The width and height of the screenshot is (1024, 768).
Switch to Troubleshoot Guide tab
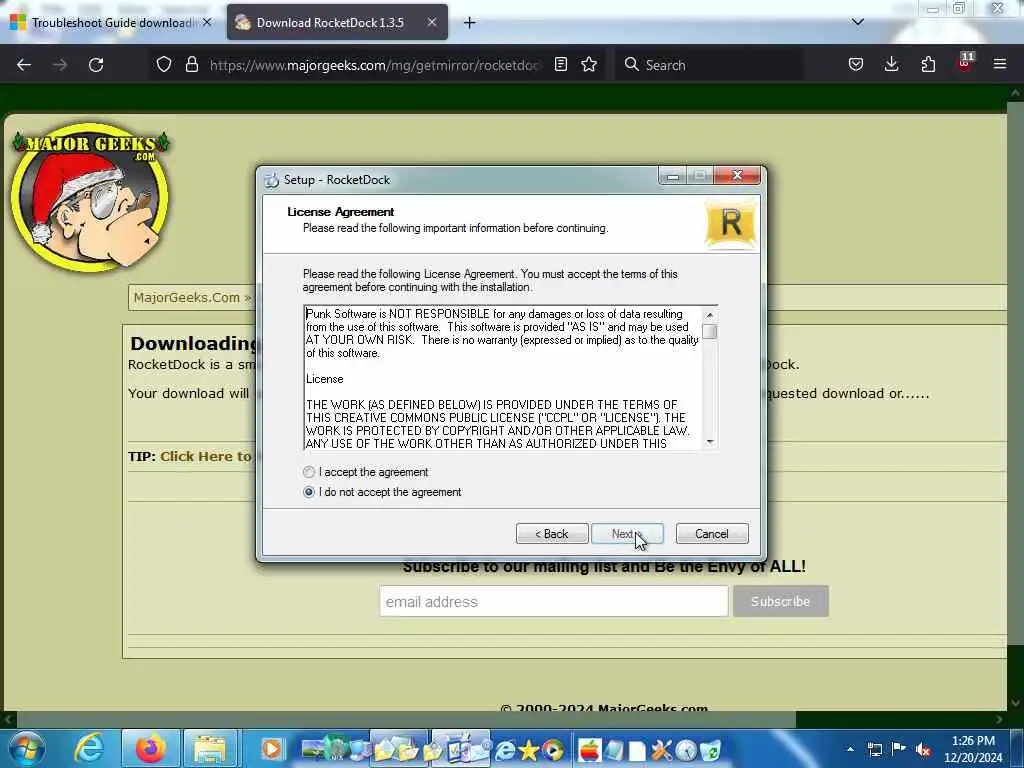[110, 22]
